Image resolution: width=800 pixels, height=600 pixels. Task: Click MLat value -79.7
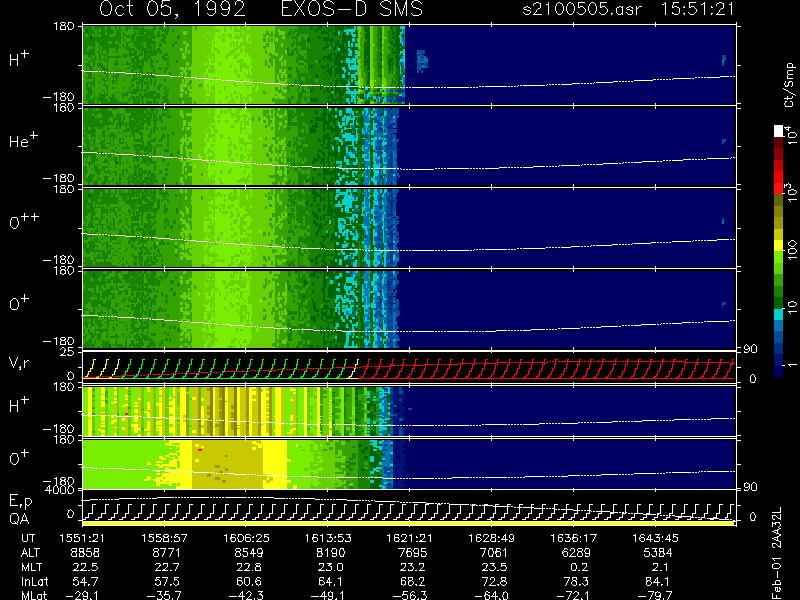(x=655, y=595)
